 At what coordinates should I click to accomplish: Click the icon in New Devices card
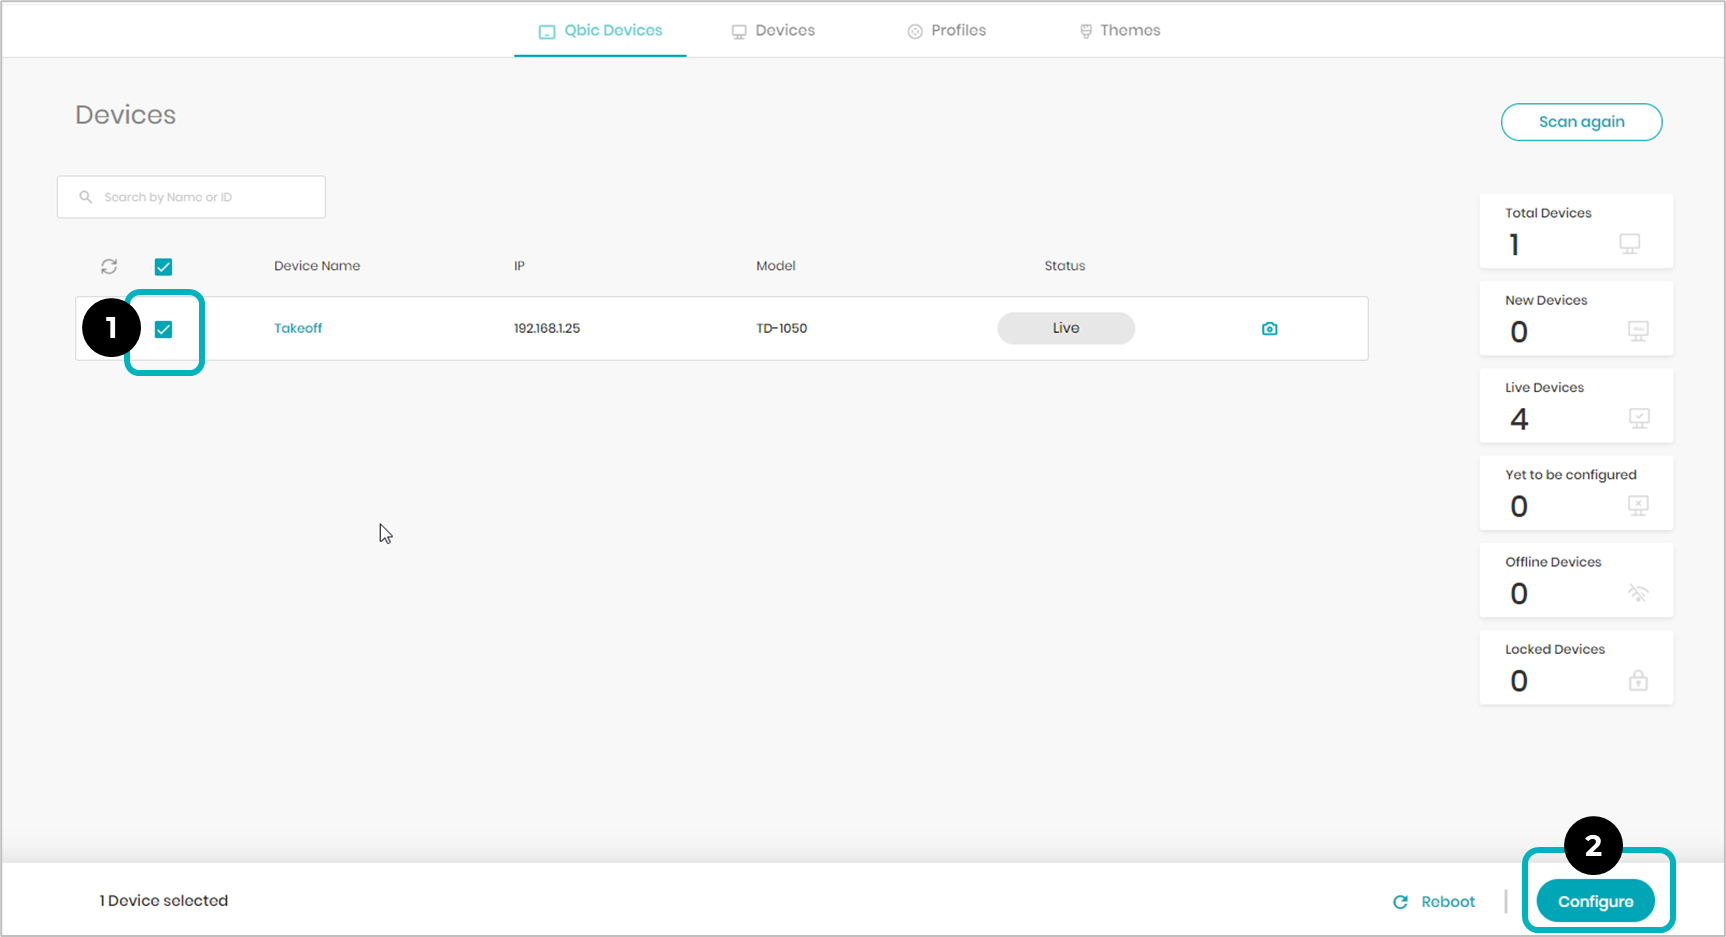point(1638,331)
